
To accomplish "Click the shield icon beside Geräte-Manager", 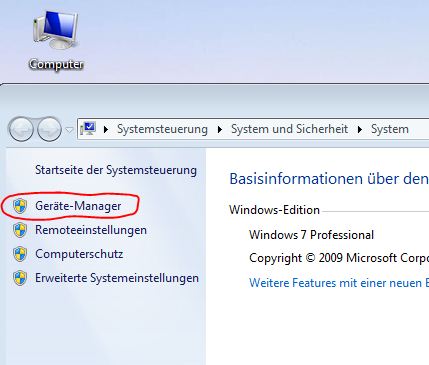I will point(20,206).
